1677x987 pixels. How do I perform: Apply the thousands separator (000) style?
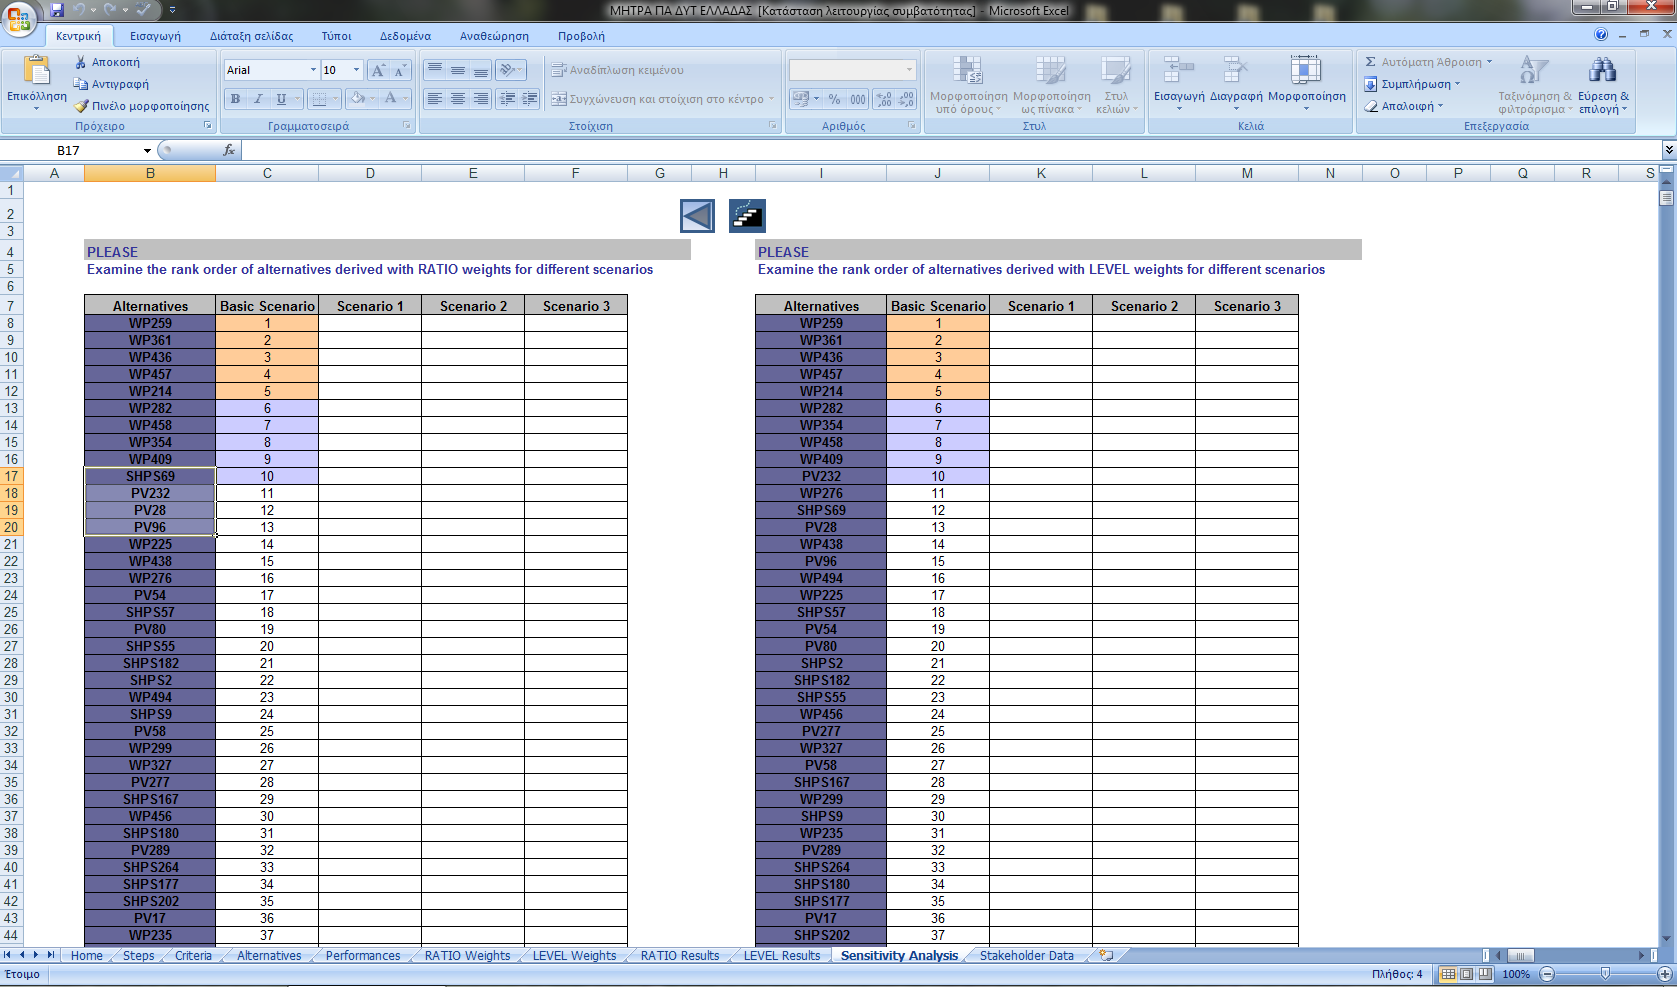(858, 99)
